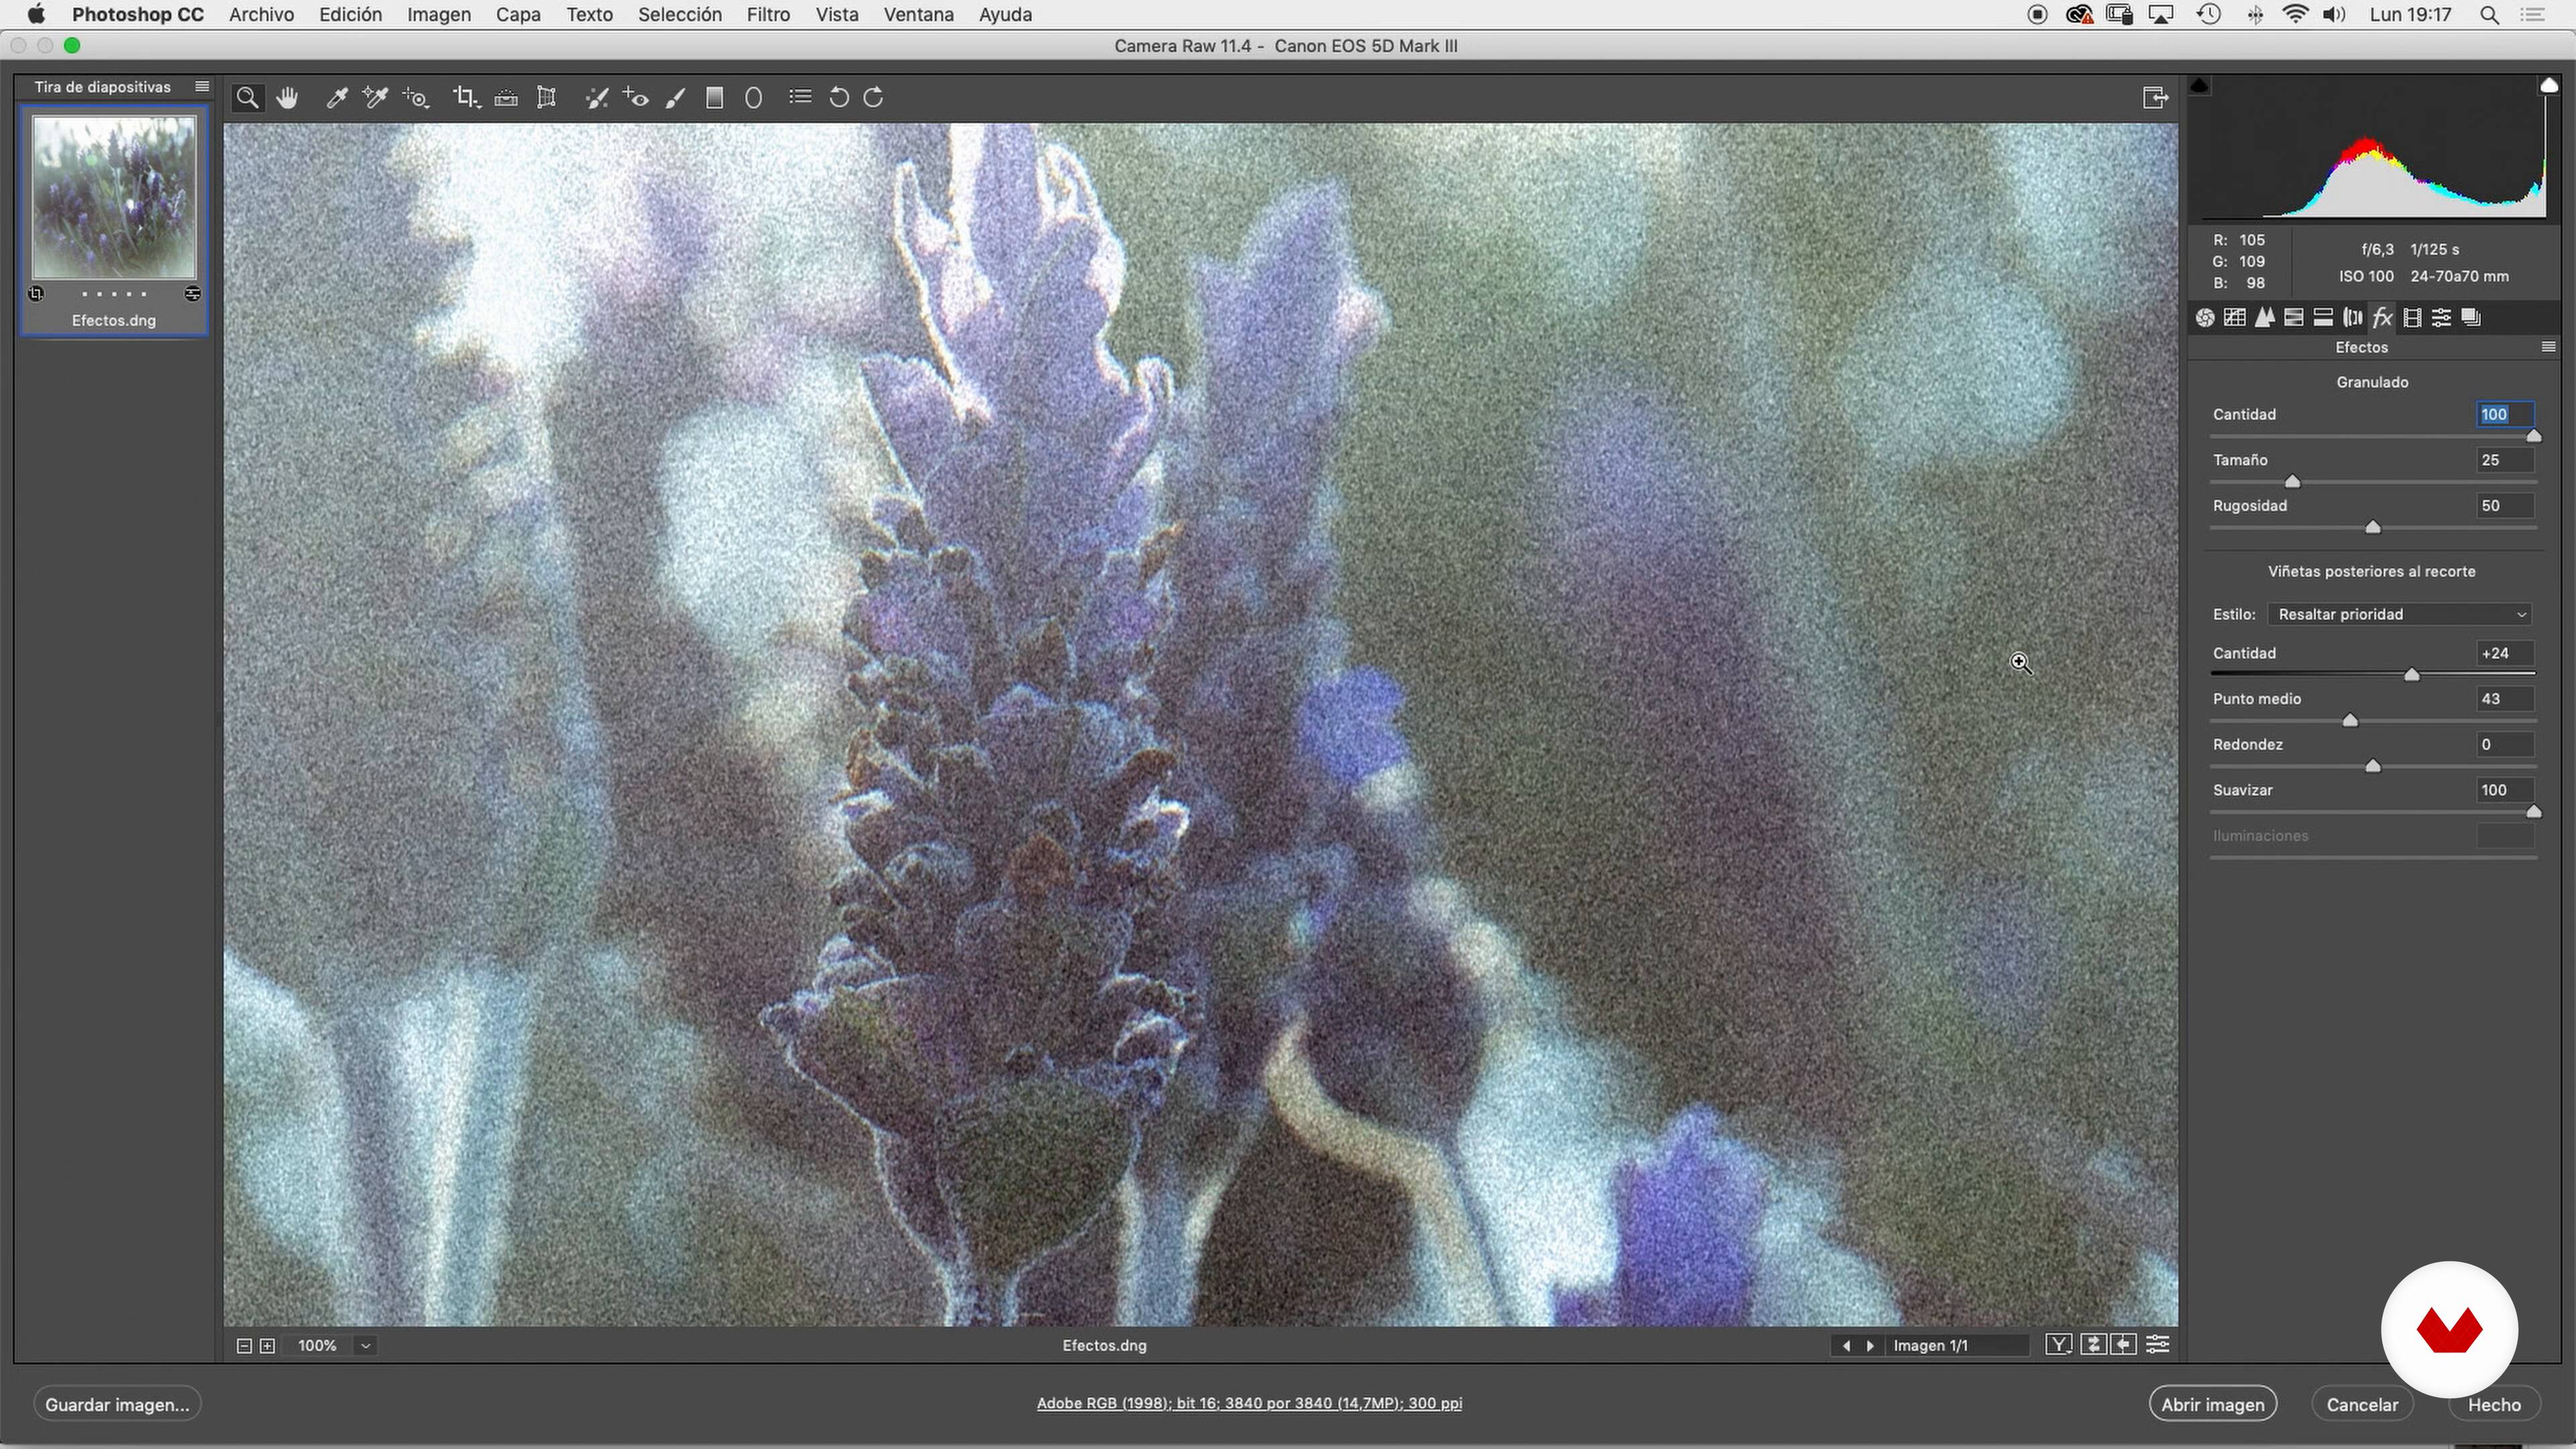
Task: Click the Punto medio slider handle
Action: pos(2350,721)
